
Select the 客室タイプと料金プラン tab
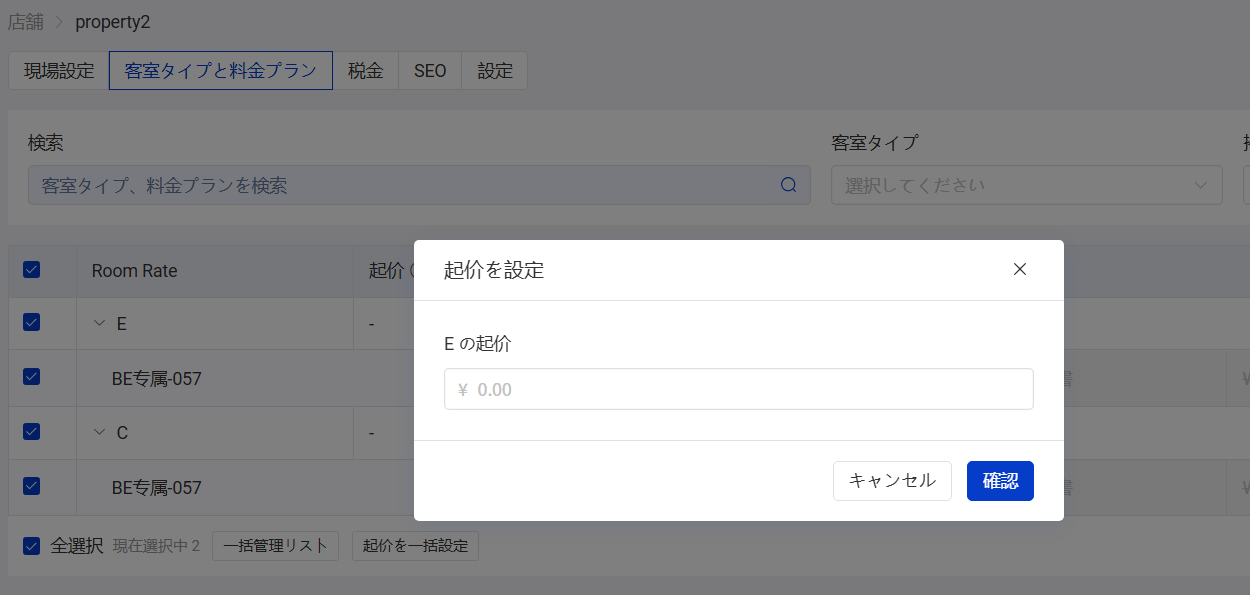[x=221, y=71]
